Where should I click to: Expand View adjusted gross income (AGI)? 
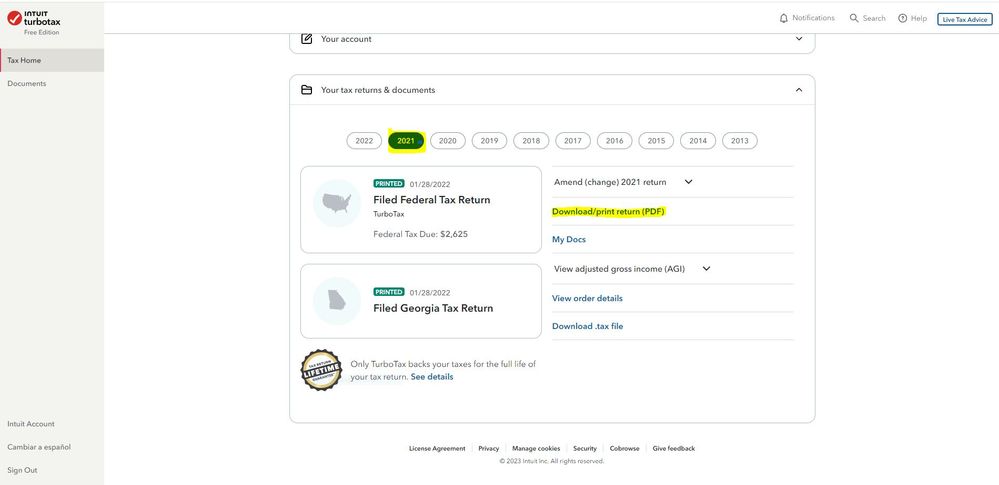706,269
